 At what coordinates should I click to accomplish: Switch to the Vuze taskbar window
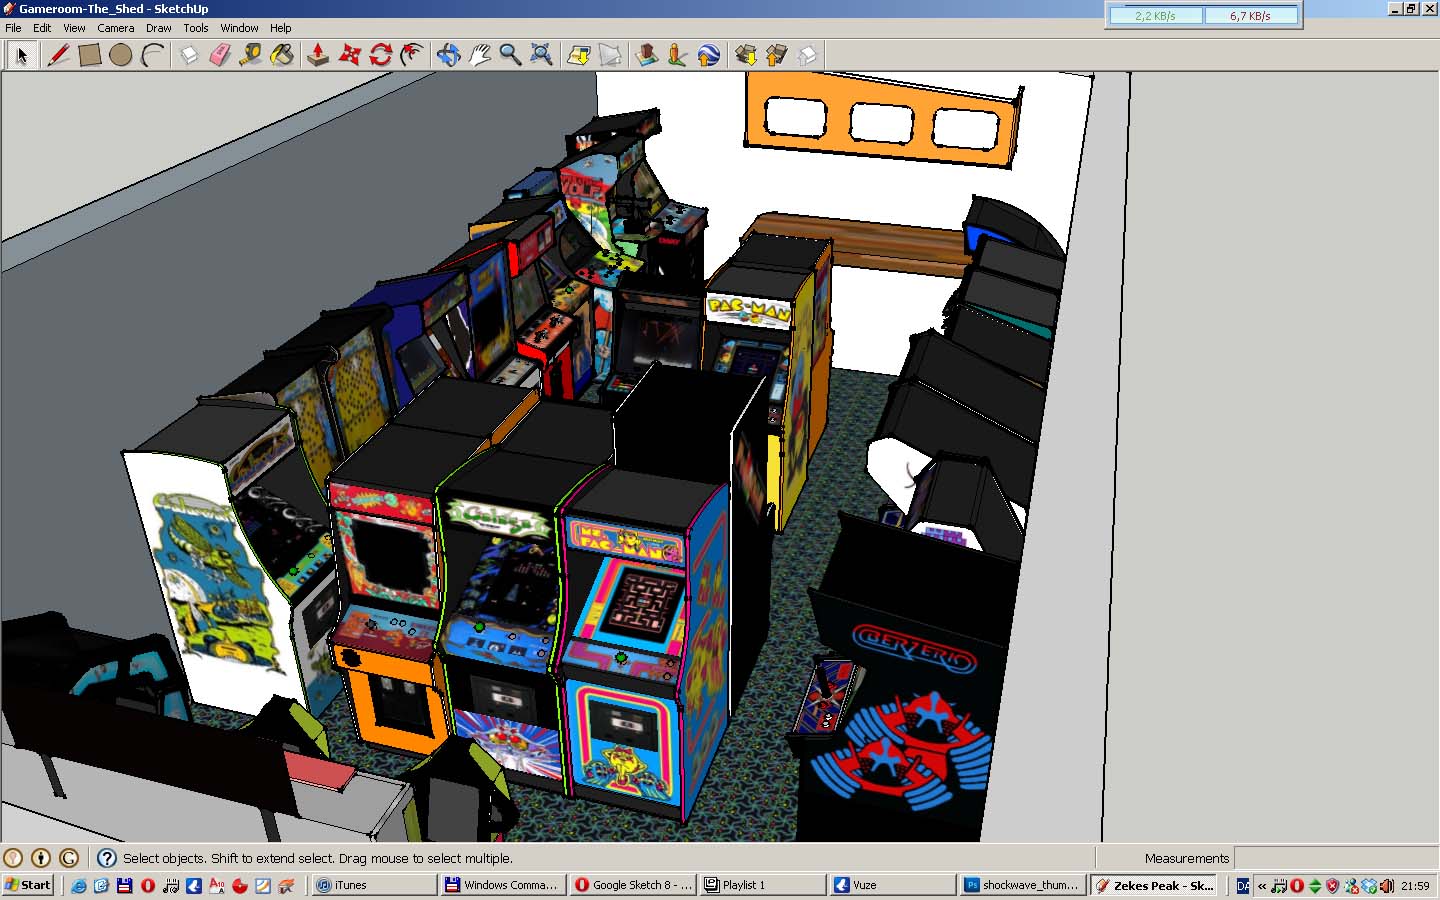point(893,885)
